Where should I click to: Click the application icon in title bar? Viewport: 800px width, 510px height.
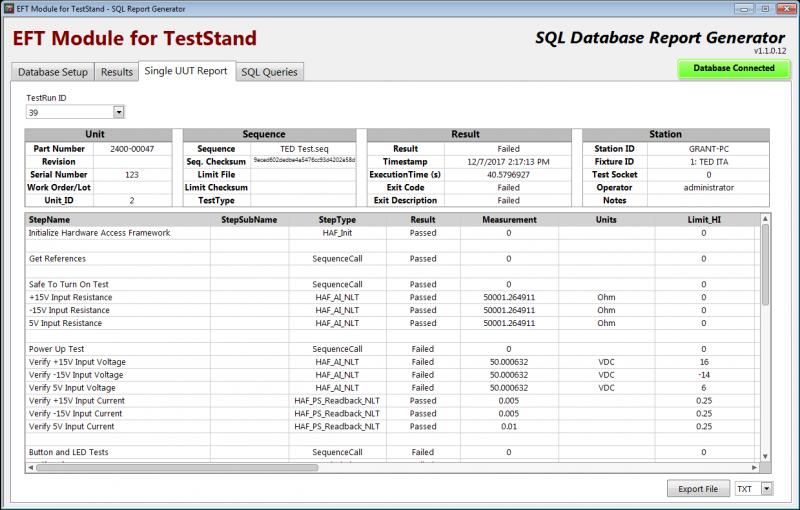9,9
